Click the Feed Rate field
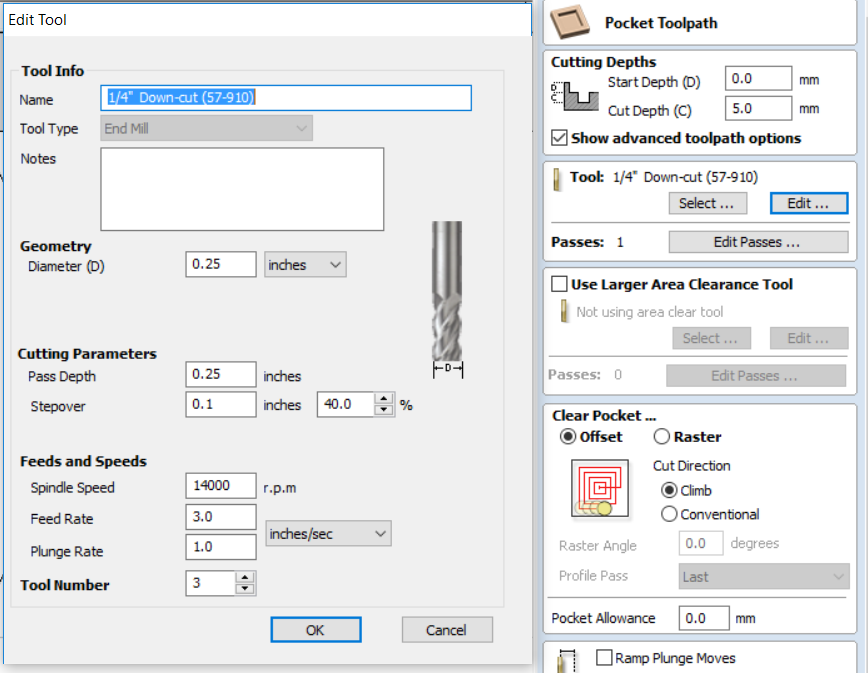Image resolution: width=868 pixels, height=673 pixels. (221, 516)
